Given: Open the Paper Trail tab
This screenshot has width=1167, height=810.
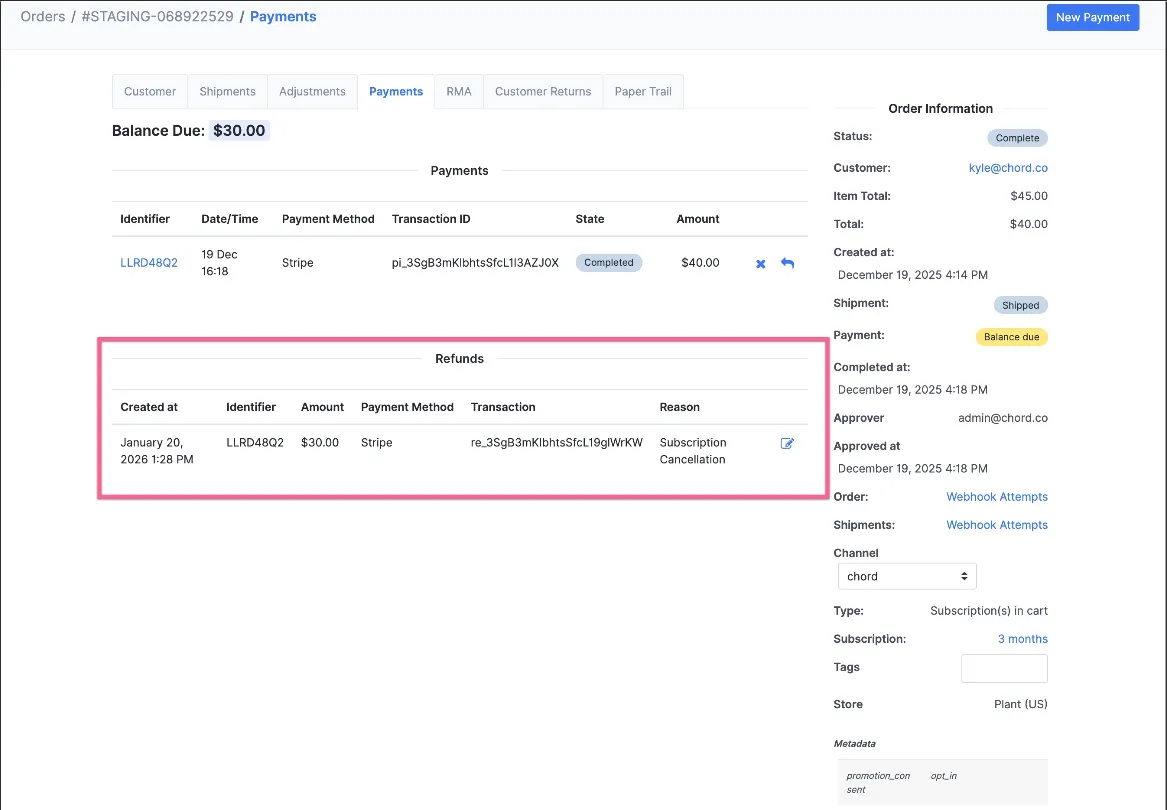Looking at the screenshot, I should (643, 92).
